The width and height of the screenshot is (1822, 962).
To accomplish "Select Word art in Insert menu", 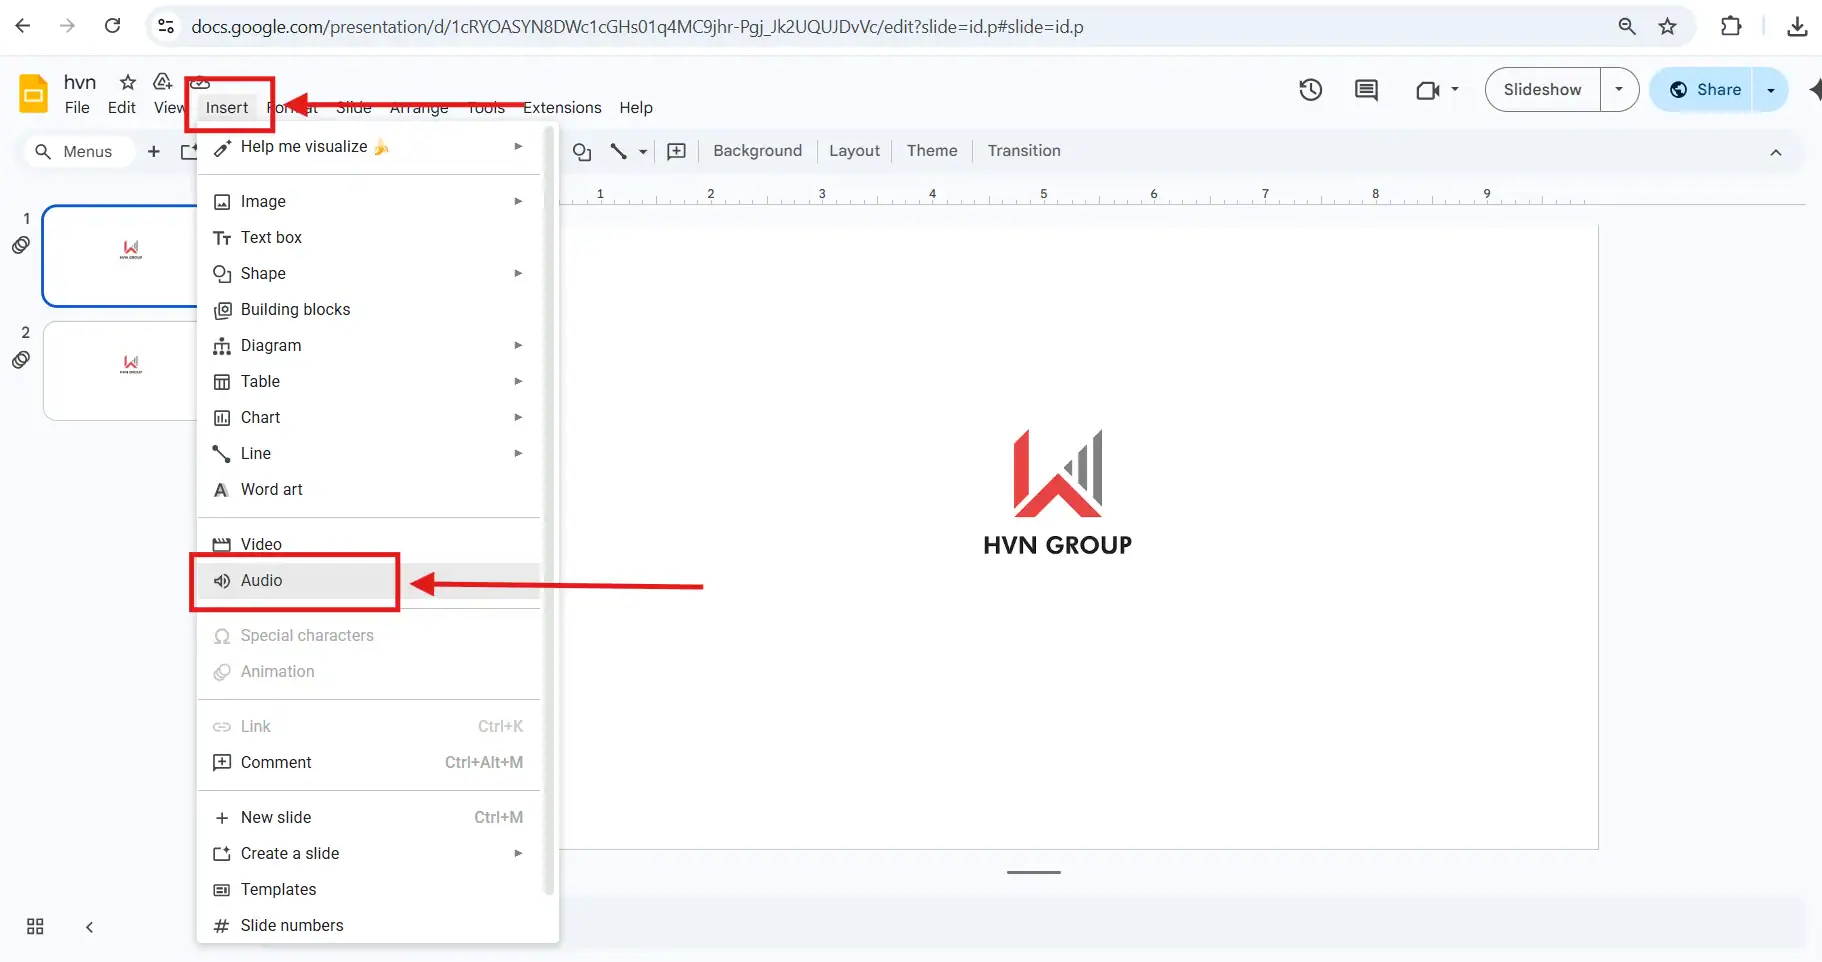I will (369, 489).
